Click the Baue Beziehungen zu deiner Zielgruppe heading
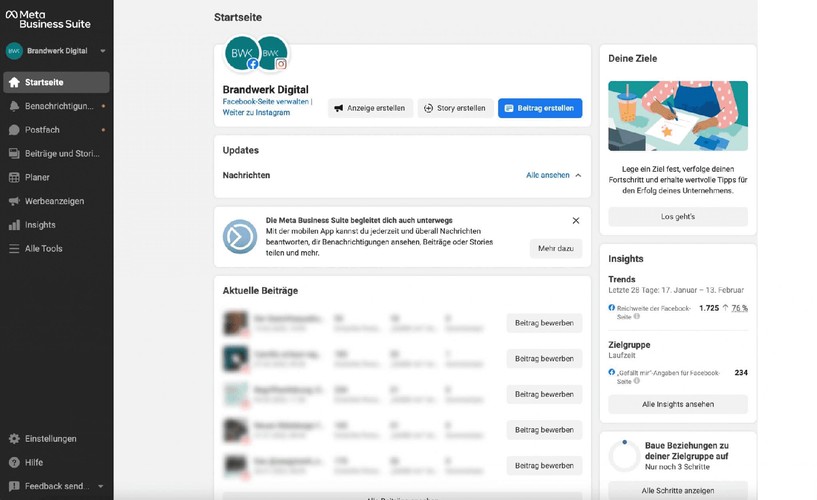Viewport: 817px width, 500px height. (x=687, y=451)
